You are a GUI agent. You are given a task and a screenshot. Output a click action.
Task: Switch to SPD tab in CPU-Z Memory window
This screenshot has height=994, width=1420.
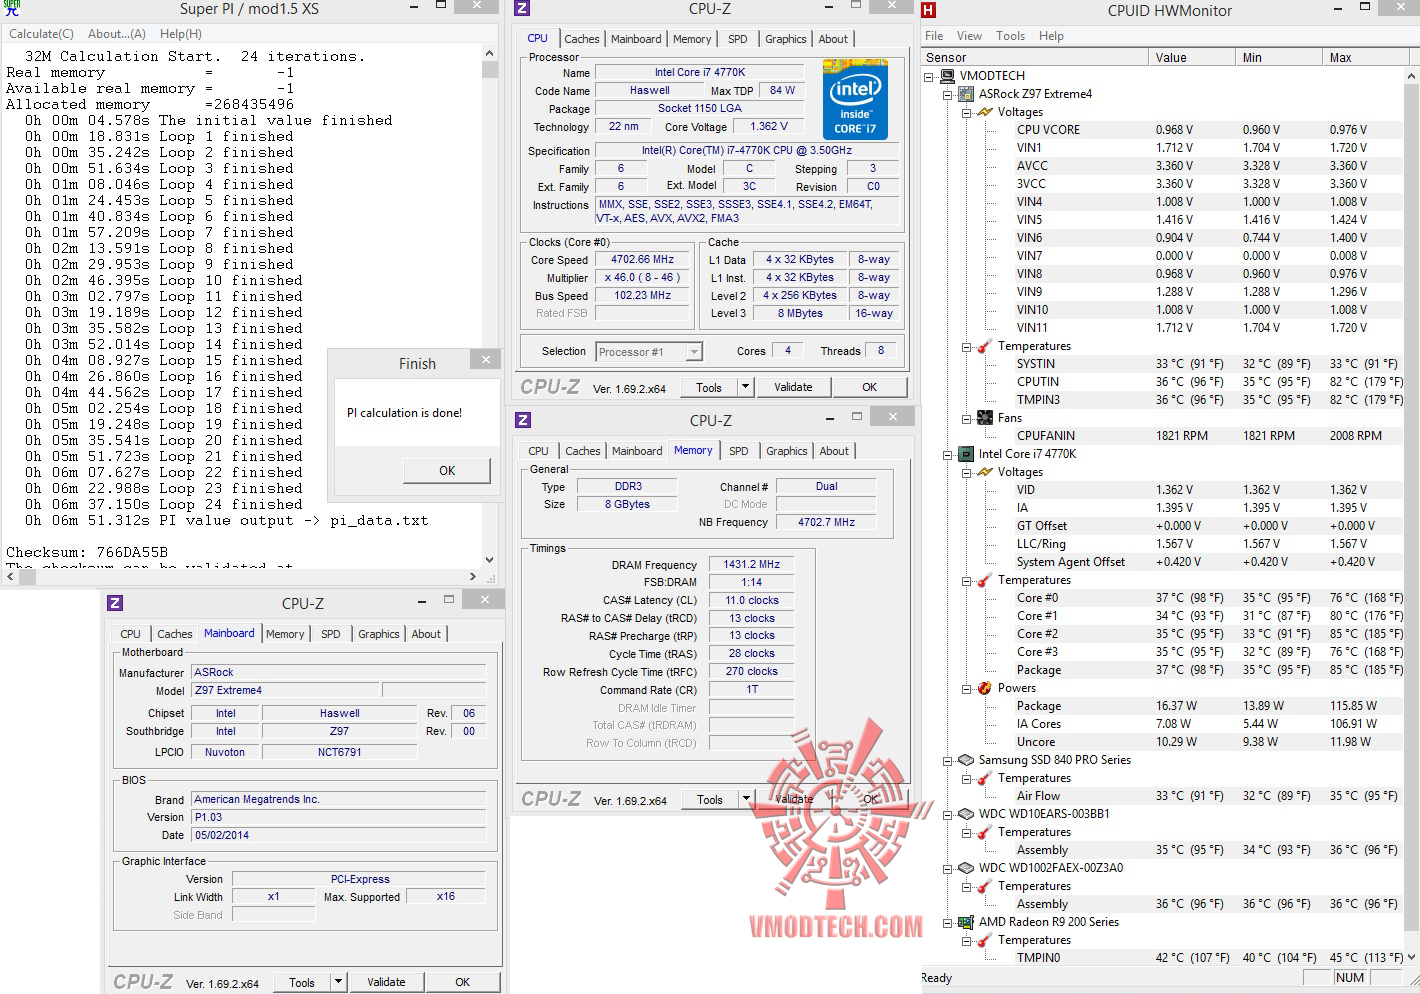coord(738,451)
